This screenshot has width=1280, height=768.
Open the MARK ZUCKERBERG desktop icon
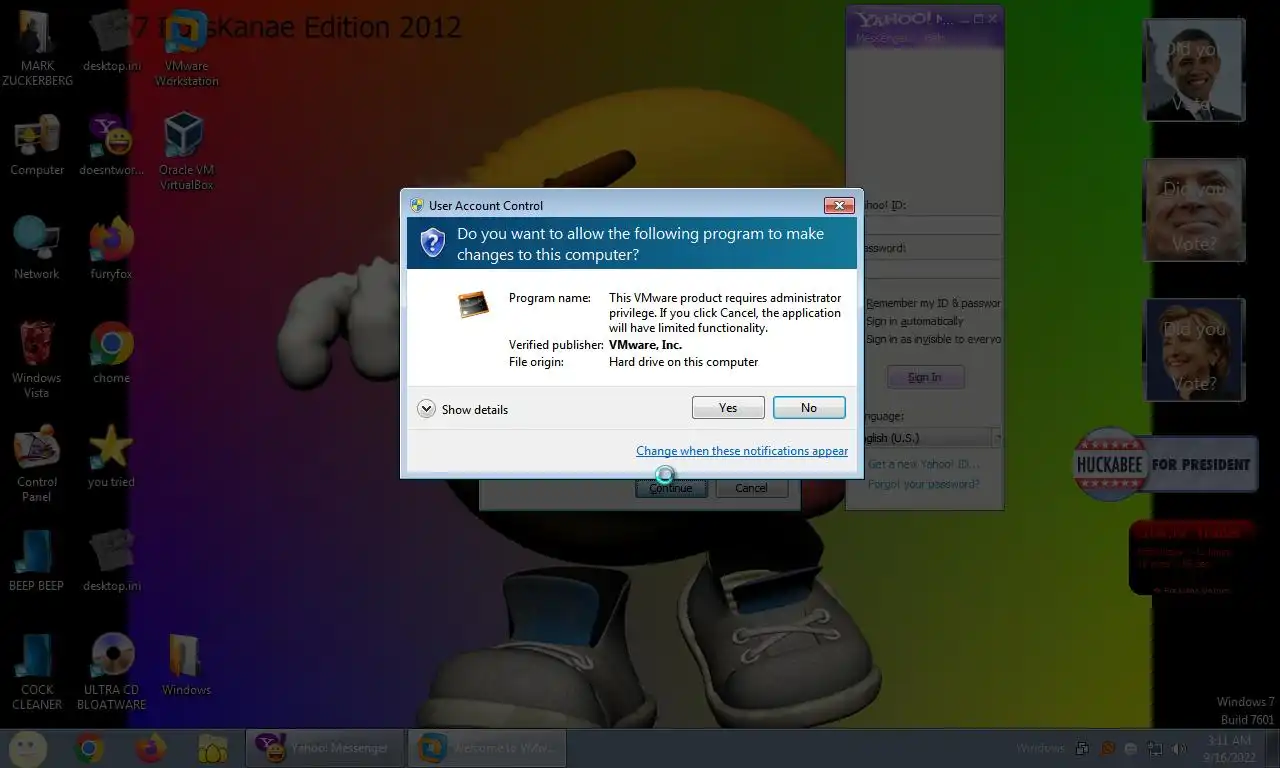[37, 48]
